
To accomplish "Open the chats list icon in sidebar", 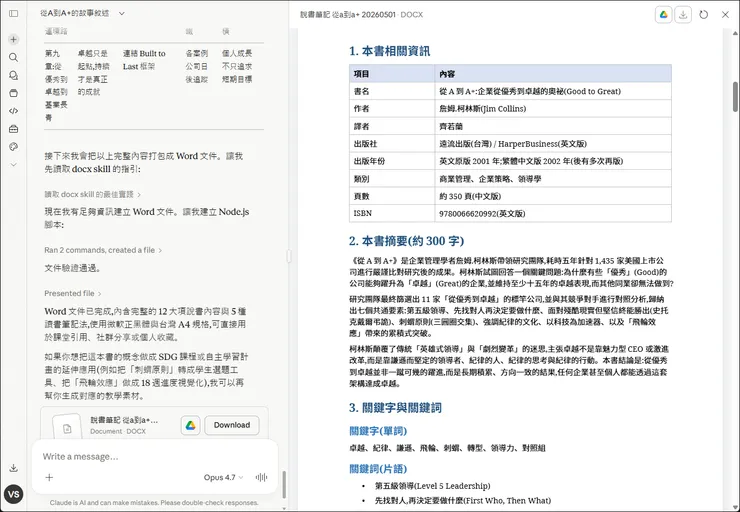I will (14, 76).
